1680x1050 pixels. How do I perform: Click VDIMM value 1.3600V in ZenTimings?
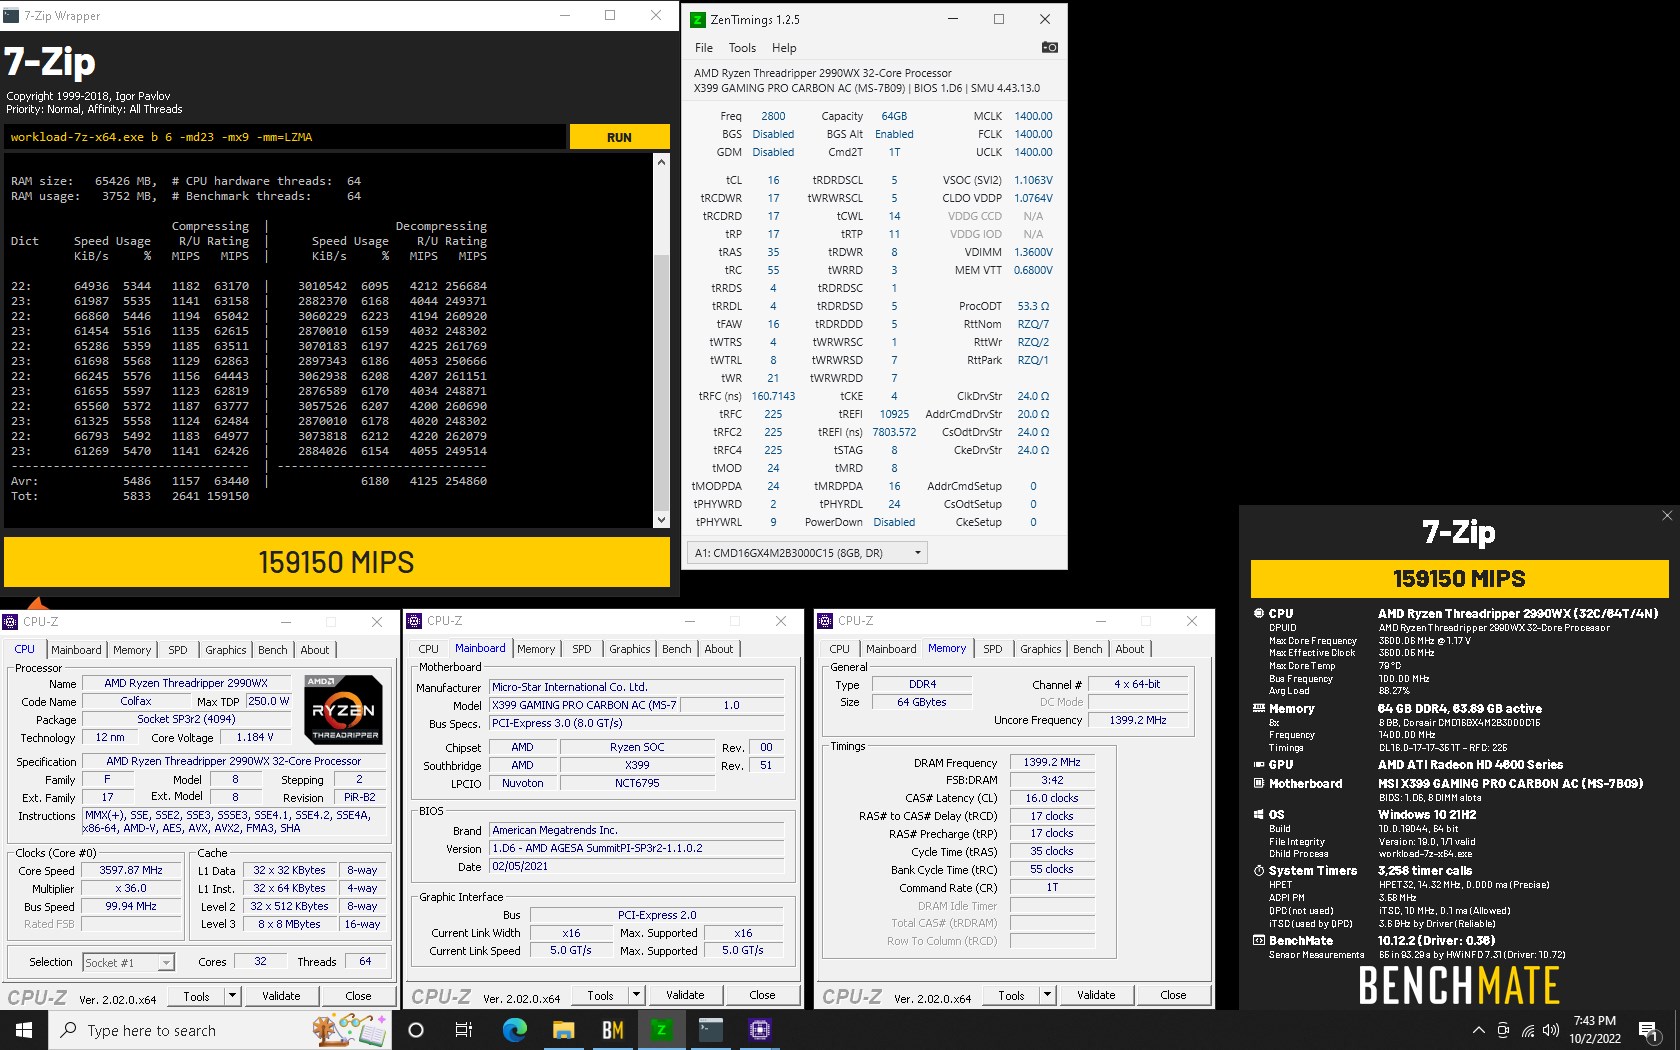1033,252
